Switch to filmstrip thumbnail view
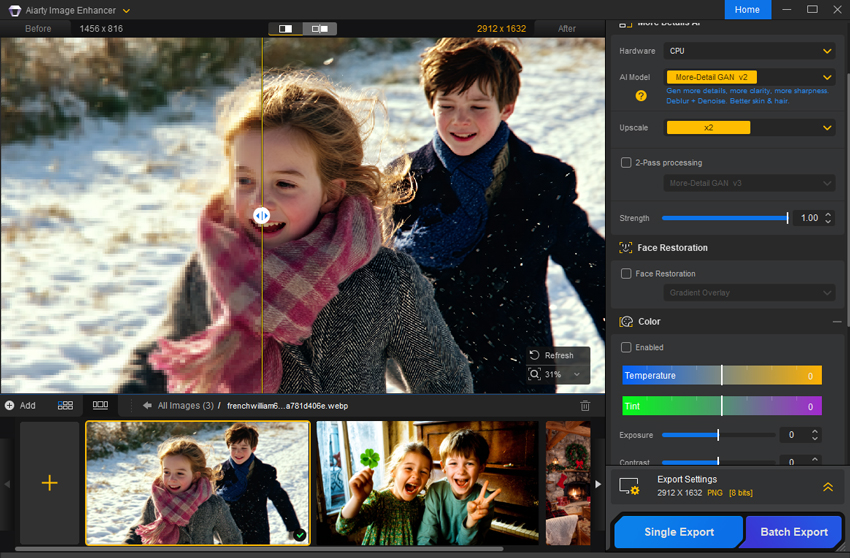850x558 pixels. [100, 406]
